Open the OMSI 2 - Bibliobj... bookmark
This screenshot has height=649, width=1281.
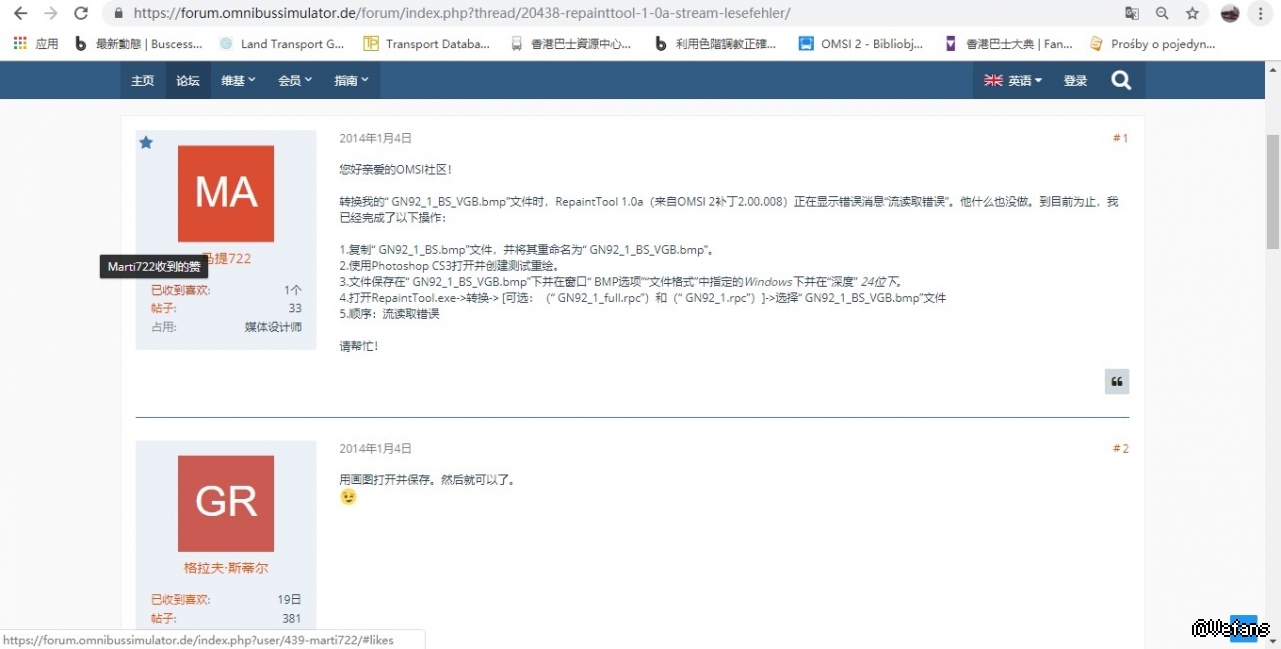tap(861, 44)
